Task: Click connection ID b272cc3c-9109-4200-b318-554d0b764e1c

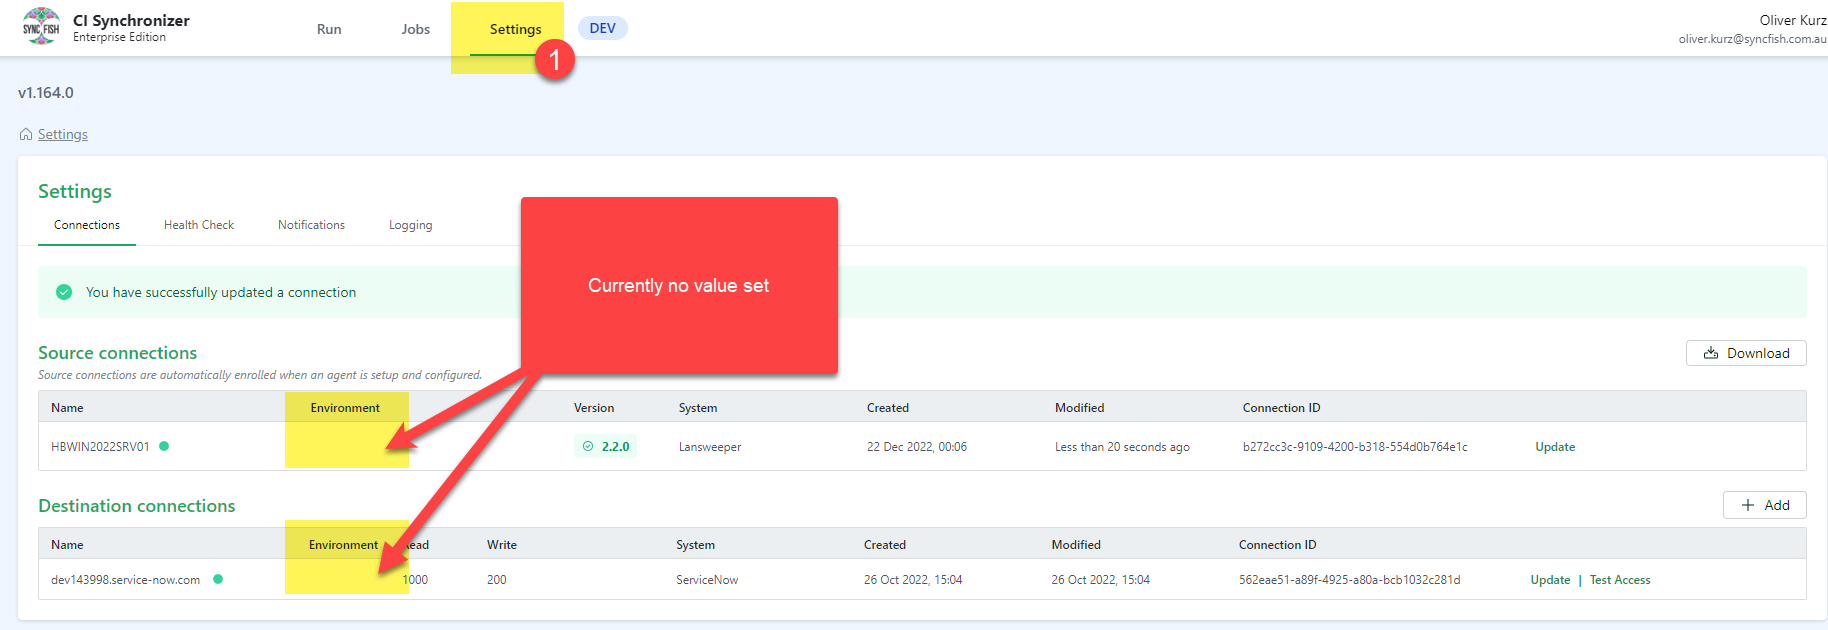Action: [1355, 447]
